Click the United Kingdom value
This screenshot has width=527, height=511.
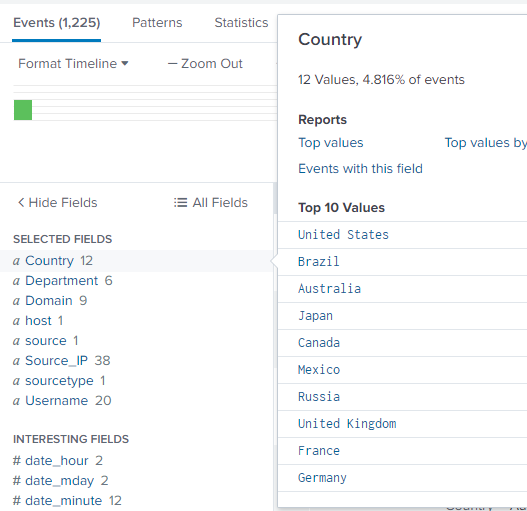pos(347,424)
